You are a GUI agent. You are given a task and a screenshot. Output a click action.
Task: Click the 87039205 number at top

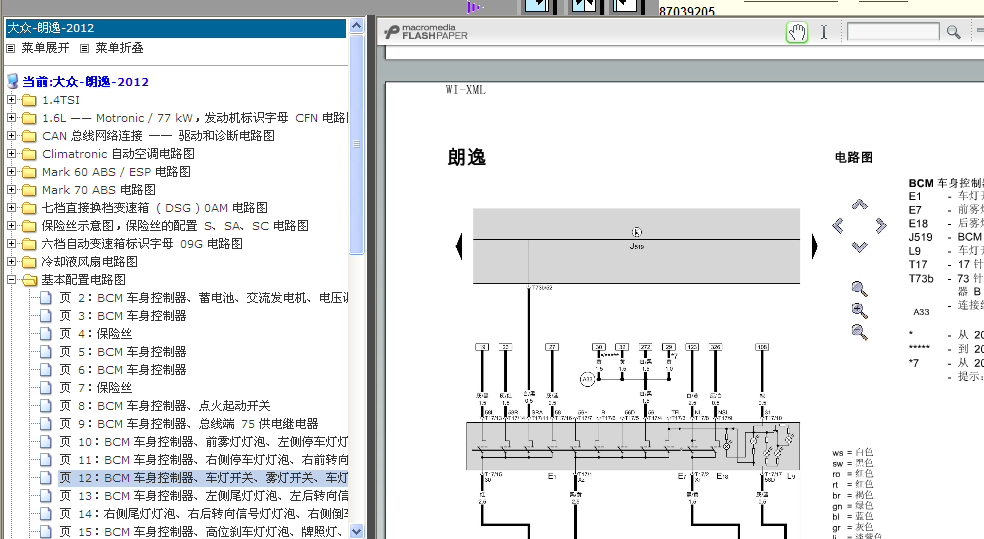click(687, 11)
